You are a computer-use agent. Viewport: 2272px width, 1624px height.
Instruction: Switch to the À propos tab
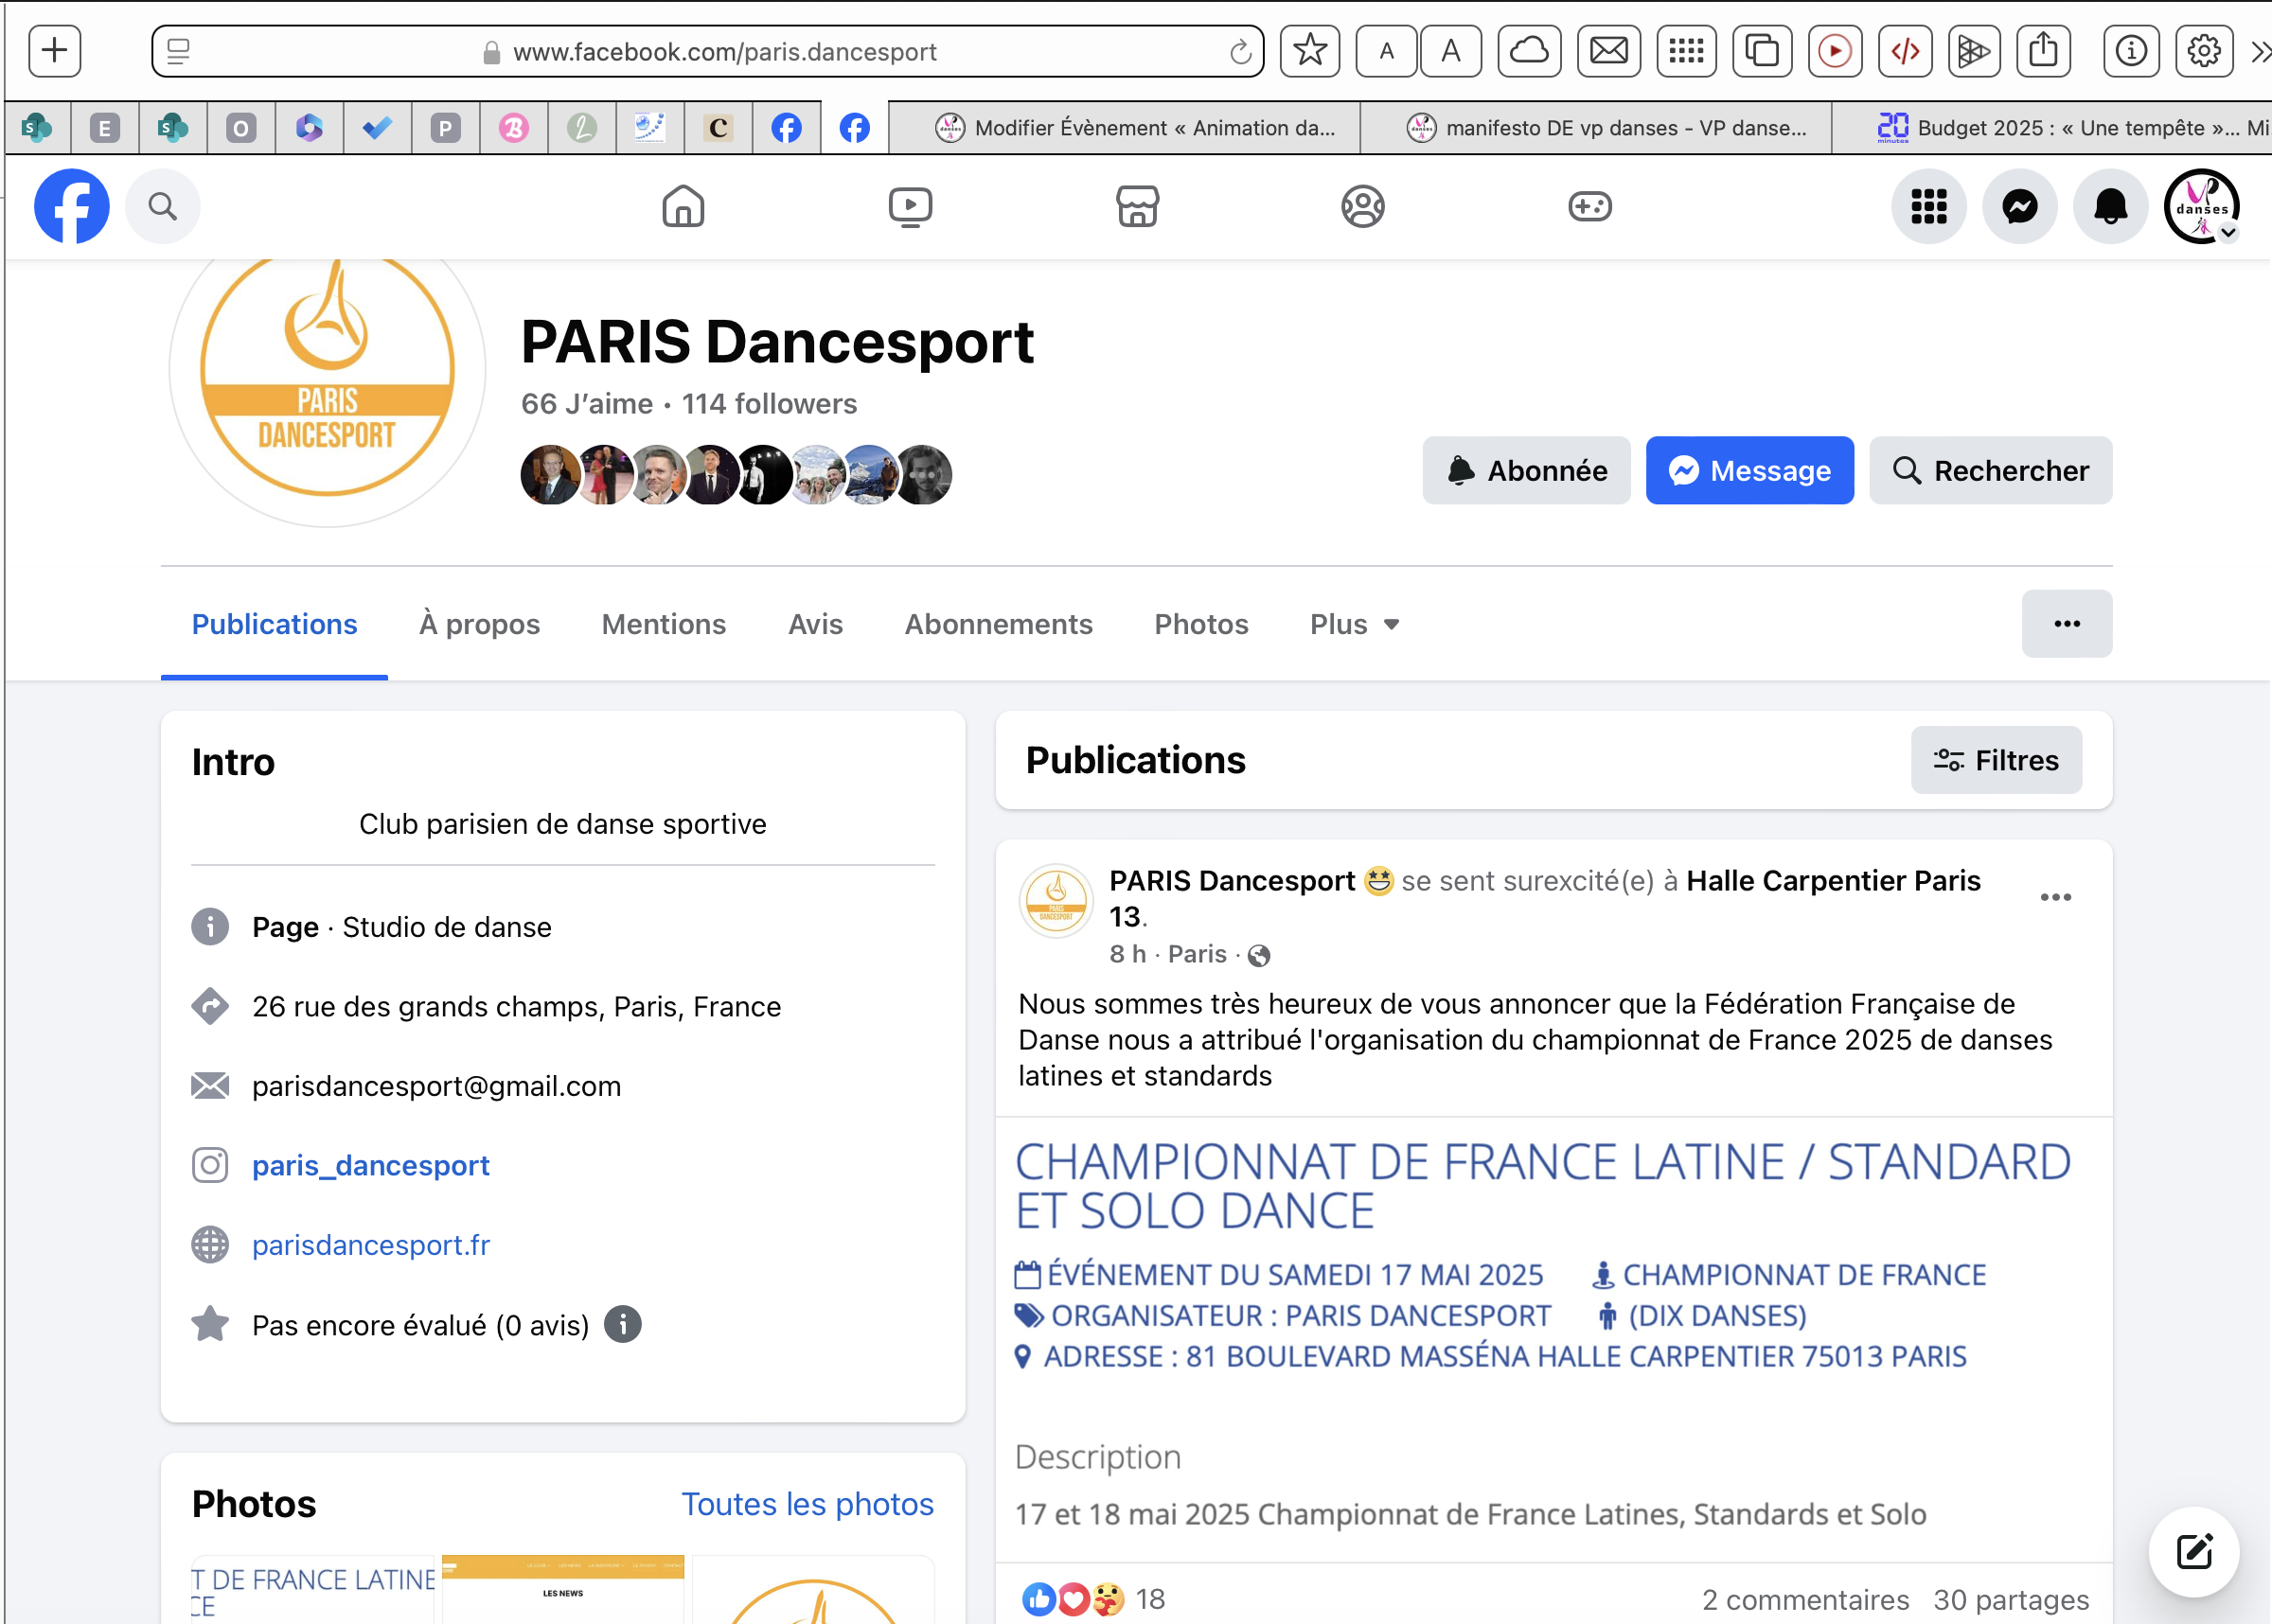click(479, 624)
